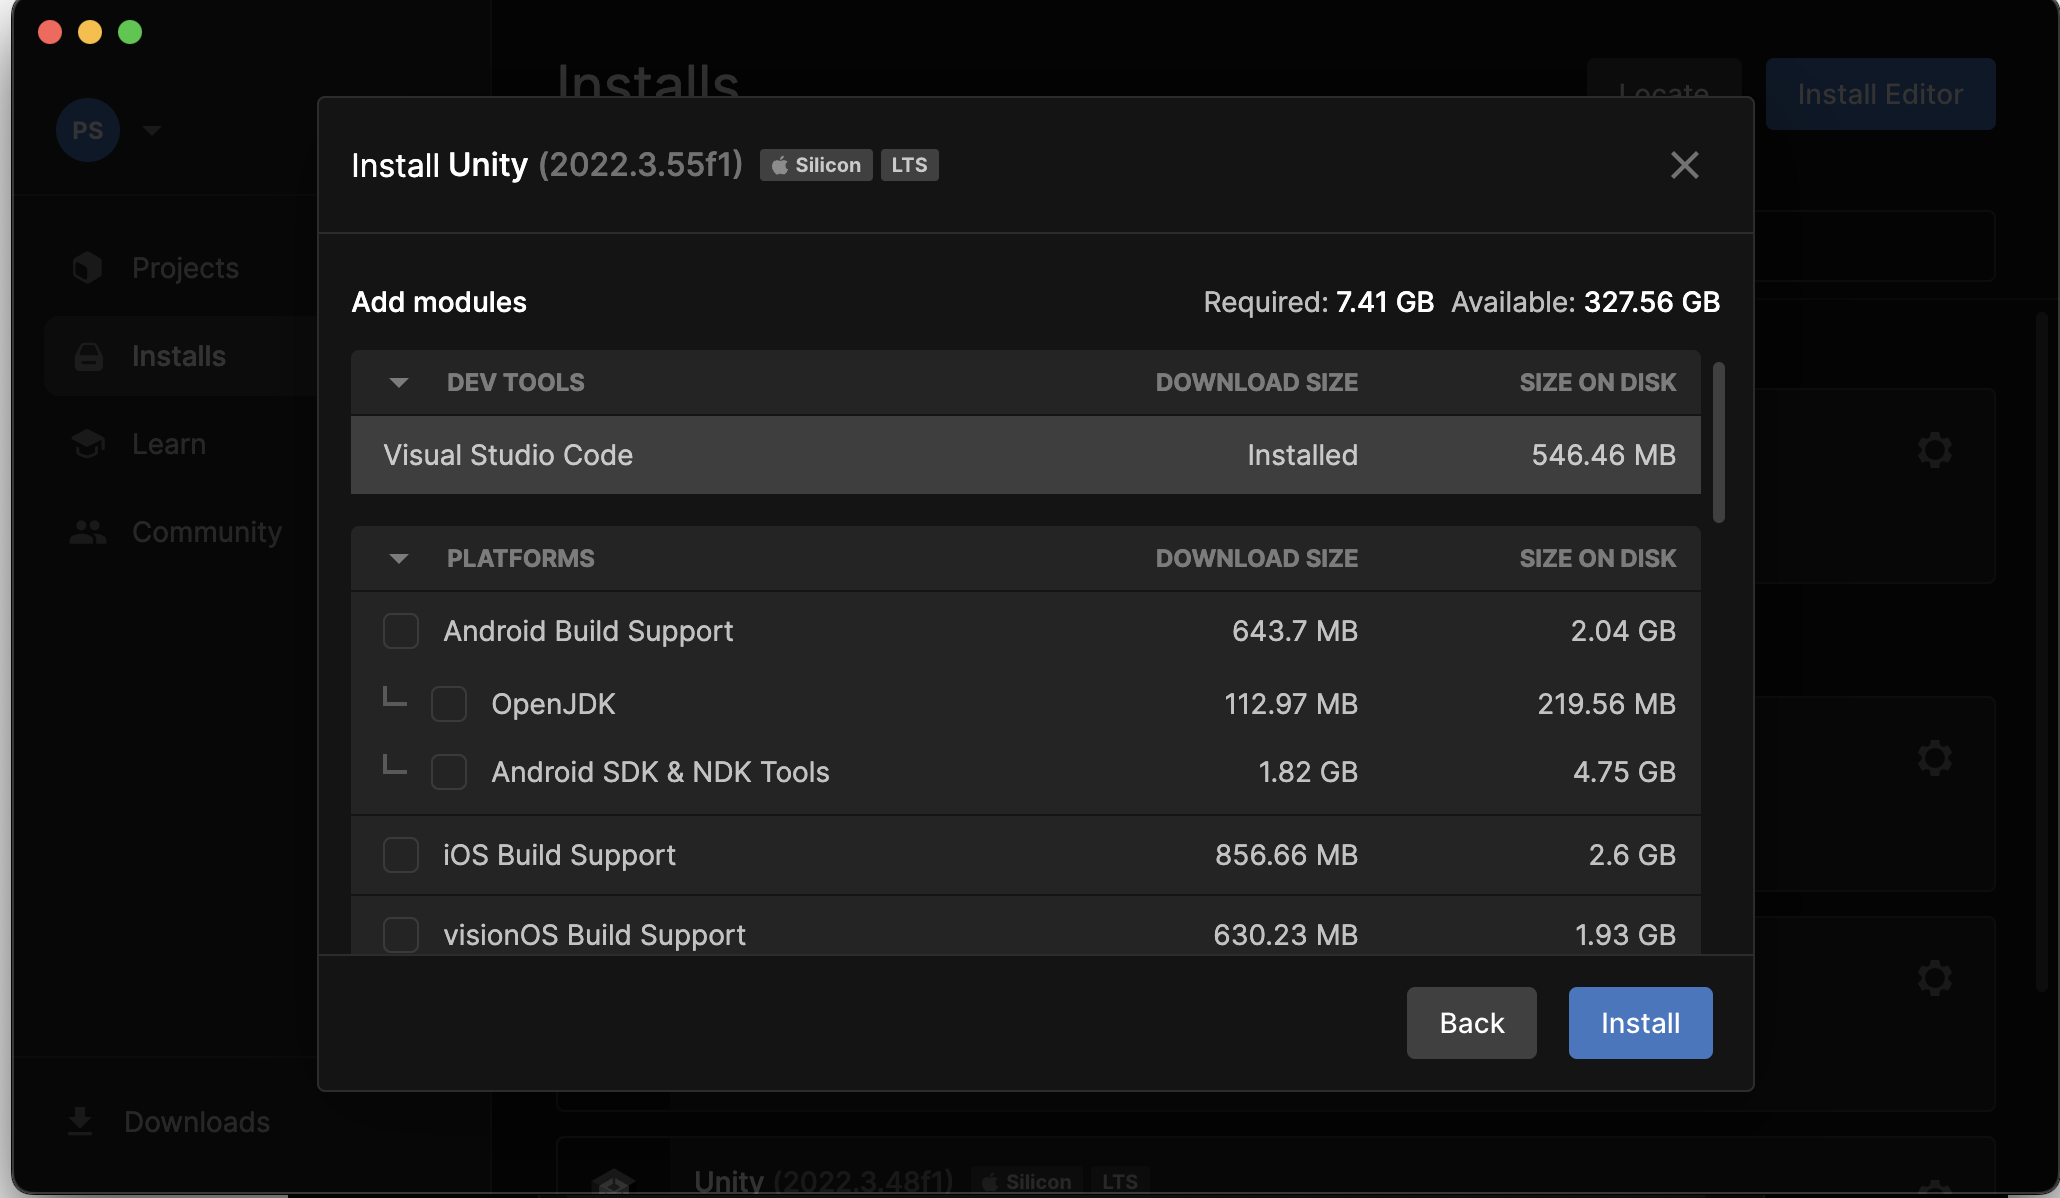The image size is (2060, 1198).
Task: Select the iOS Build Support checkbox
Action: point(401,855)
